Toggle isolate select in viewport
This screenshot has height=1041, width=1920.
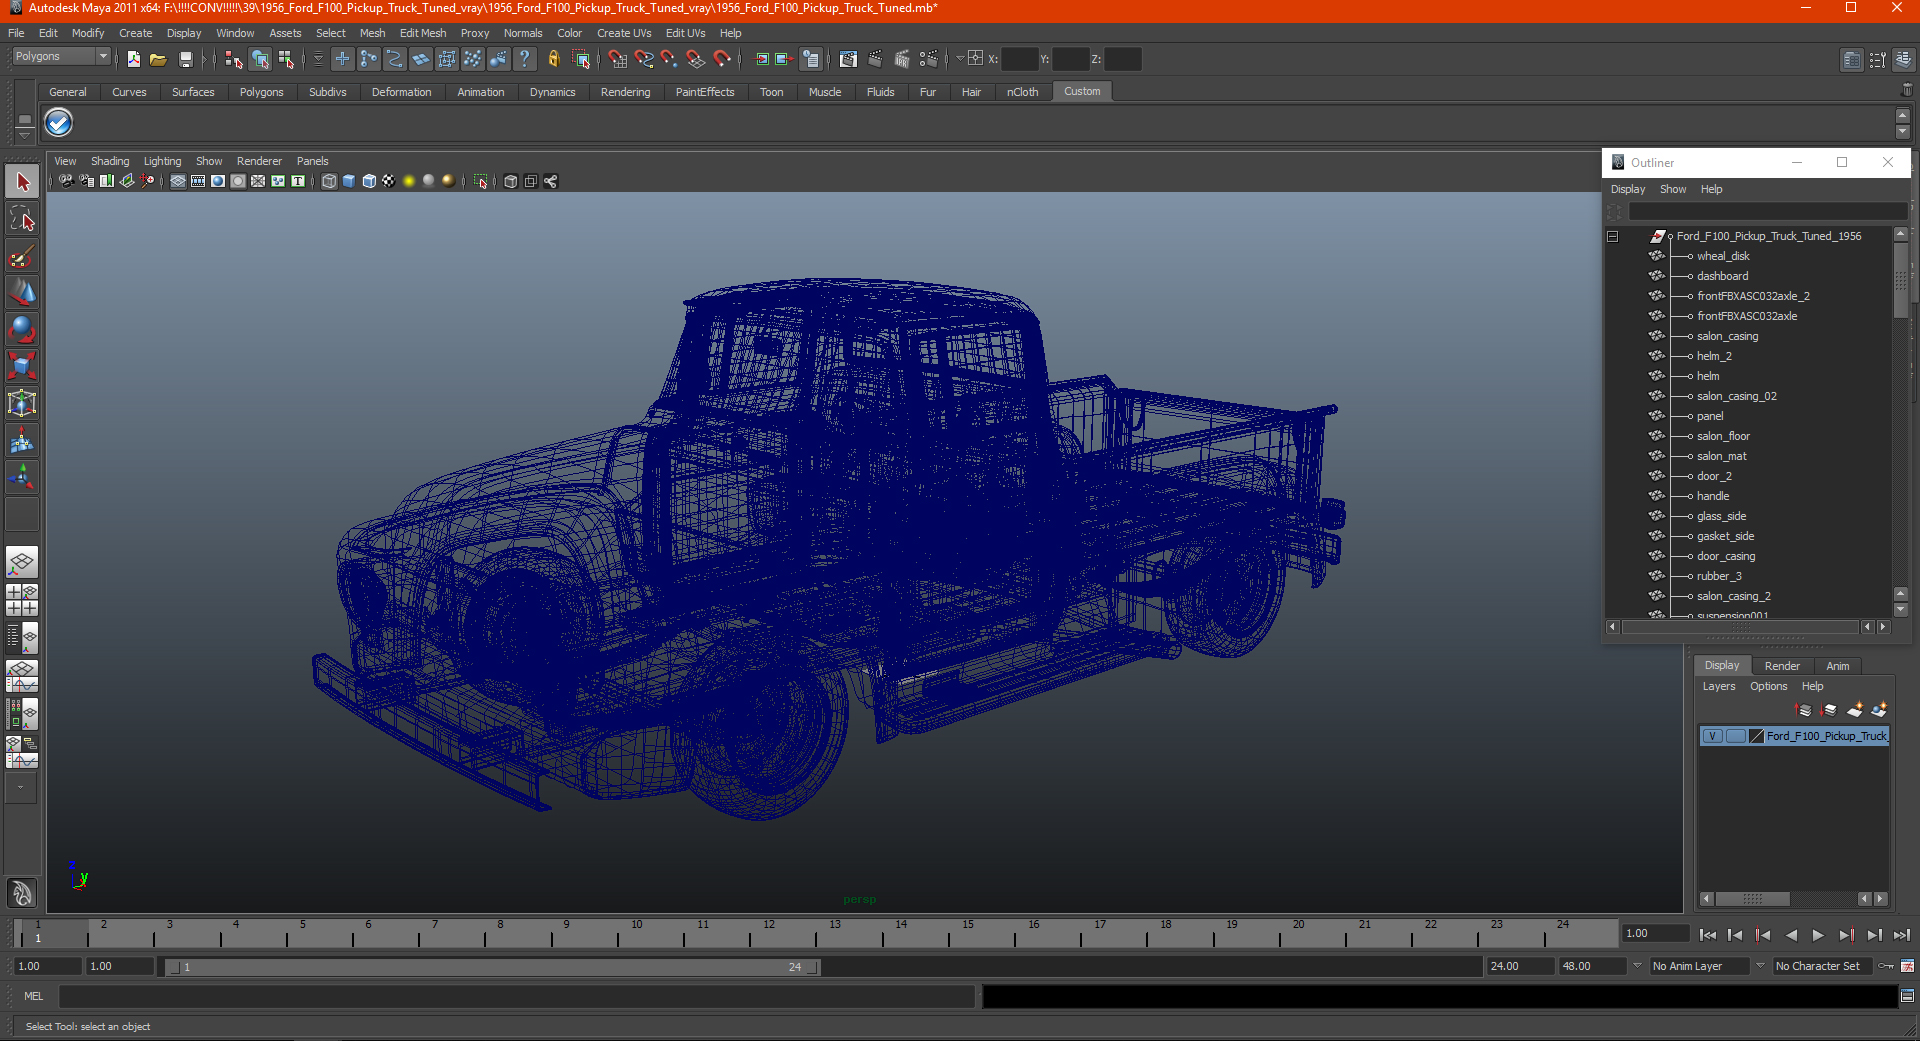tap(481, 181)
